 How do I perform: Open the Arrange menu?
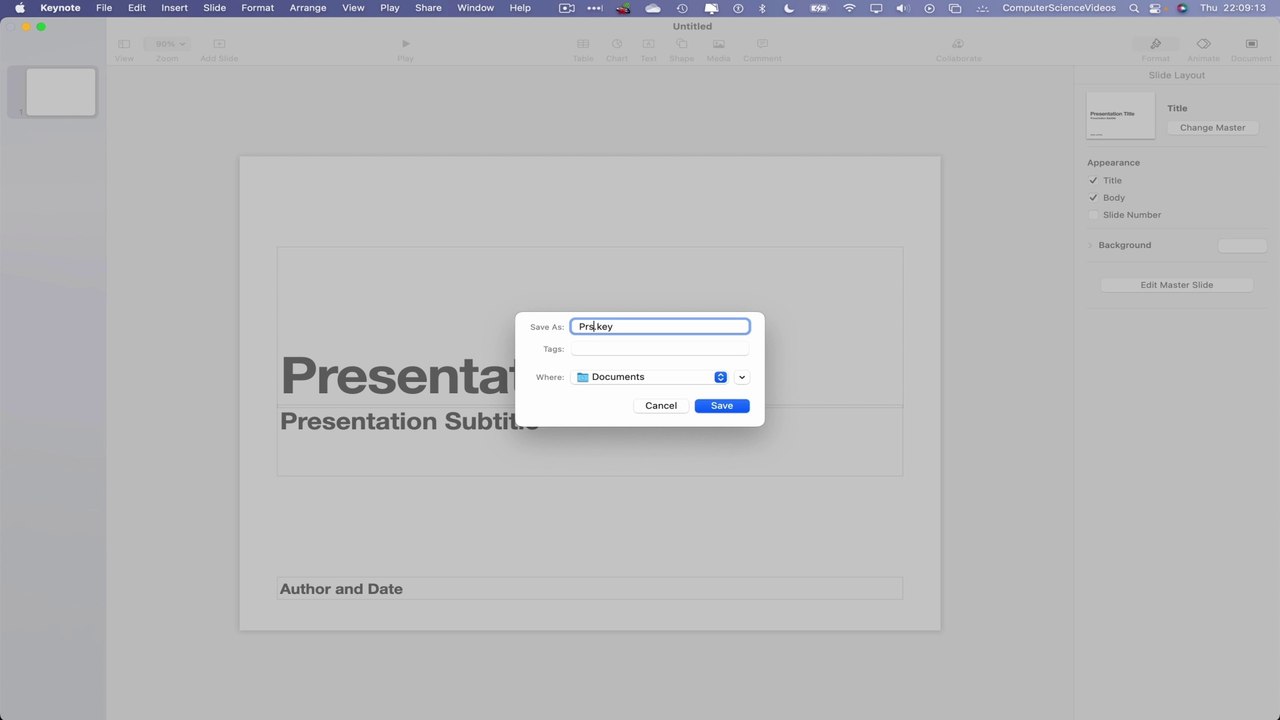point(308,8)
